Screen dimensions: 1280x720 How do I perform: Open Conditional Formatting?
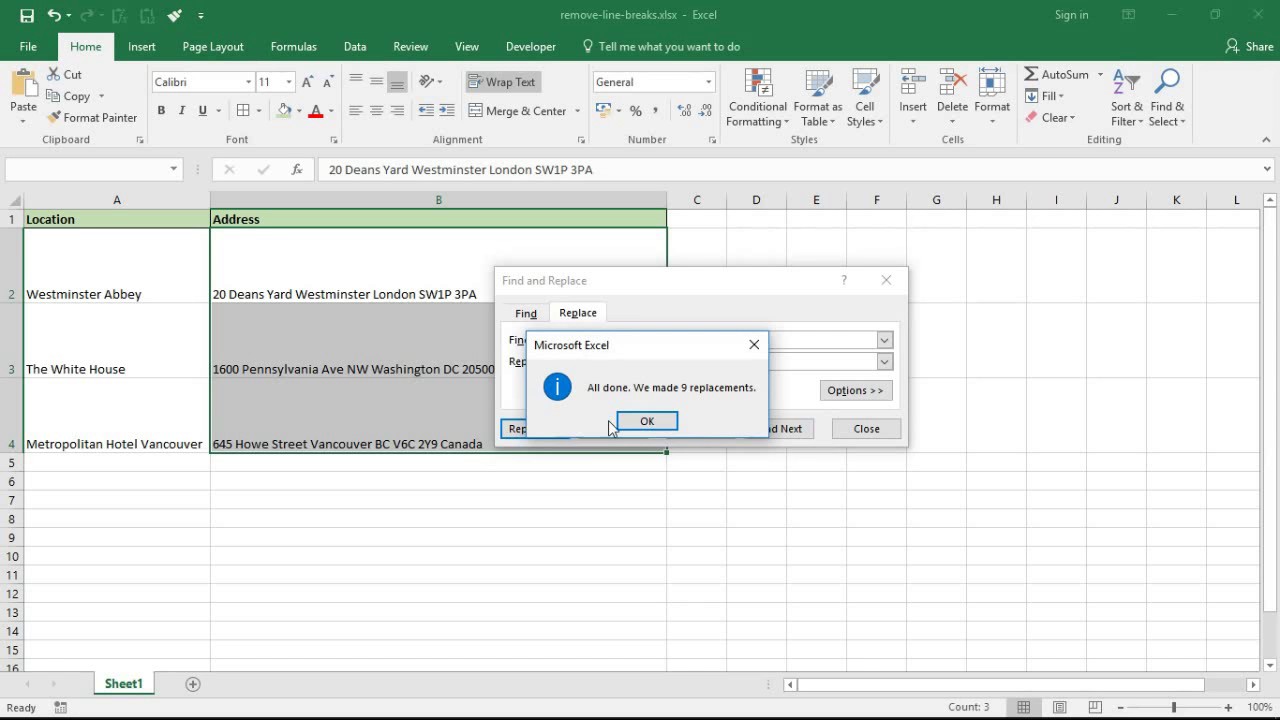click(x=758, y=98)
